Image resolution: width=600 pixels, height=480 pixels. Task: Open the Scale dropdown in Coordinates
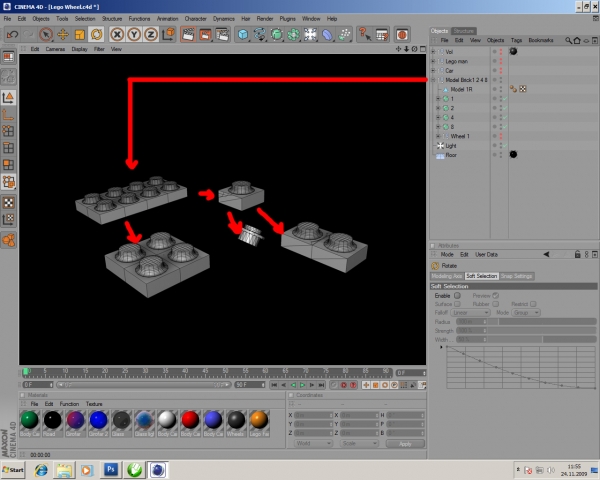click(359, 444)
